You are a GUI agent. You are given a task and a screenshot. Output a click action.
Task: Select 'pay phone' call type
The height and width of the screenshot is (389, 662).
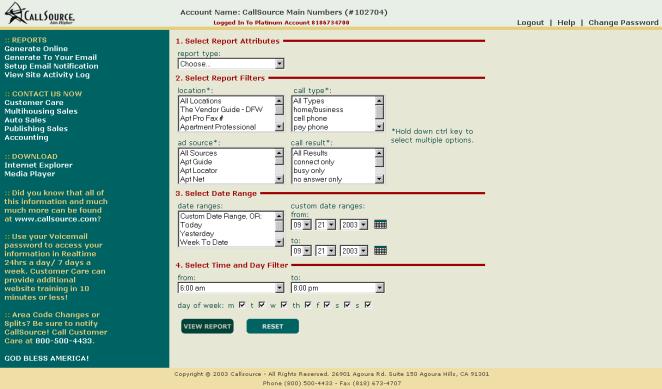click(x=333, y=127)
